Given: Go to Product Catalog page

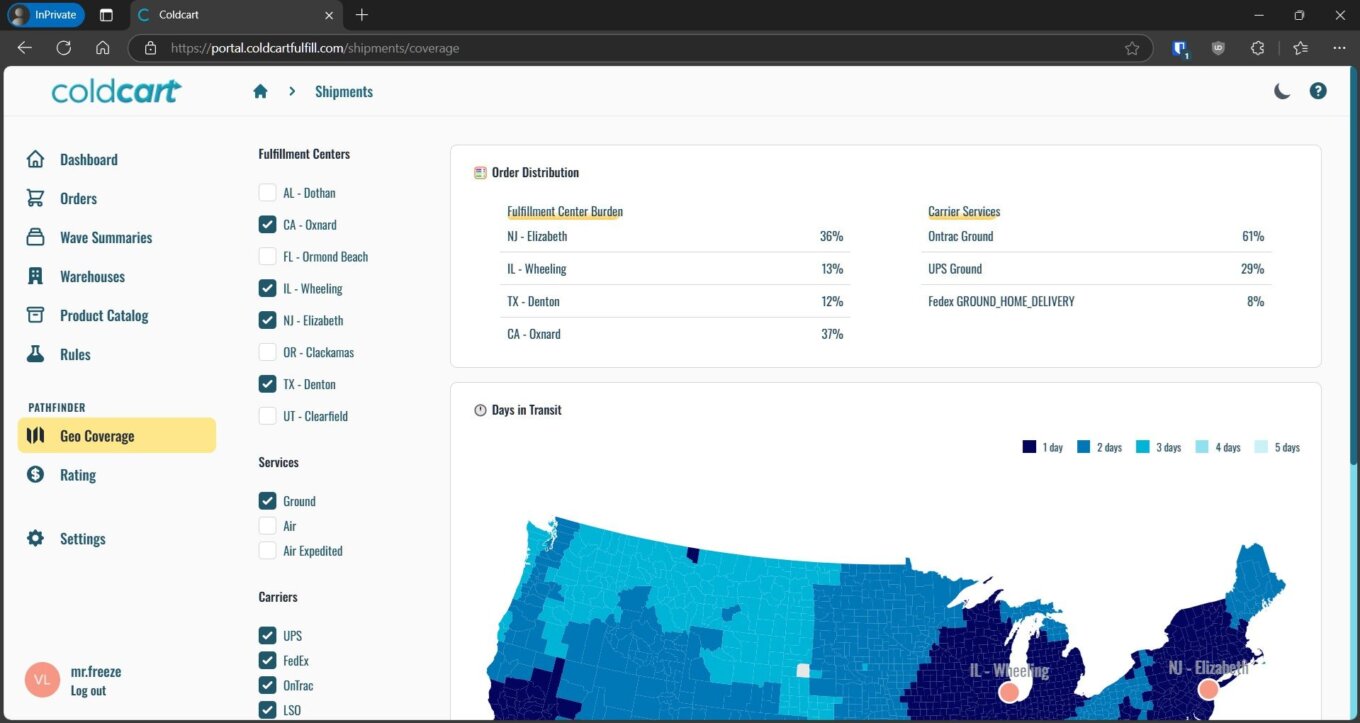Looking at the screenshot, I should click(103, 315).
